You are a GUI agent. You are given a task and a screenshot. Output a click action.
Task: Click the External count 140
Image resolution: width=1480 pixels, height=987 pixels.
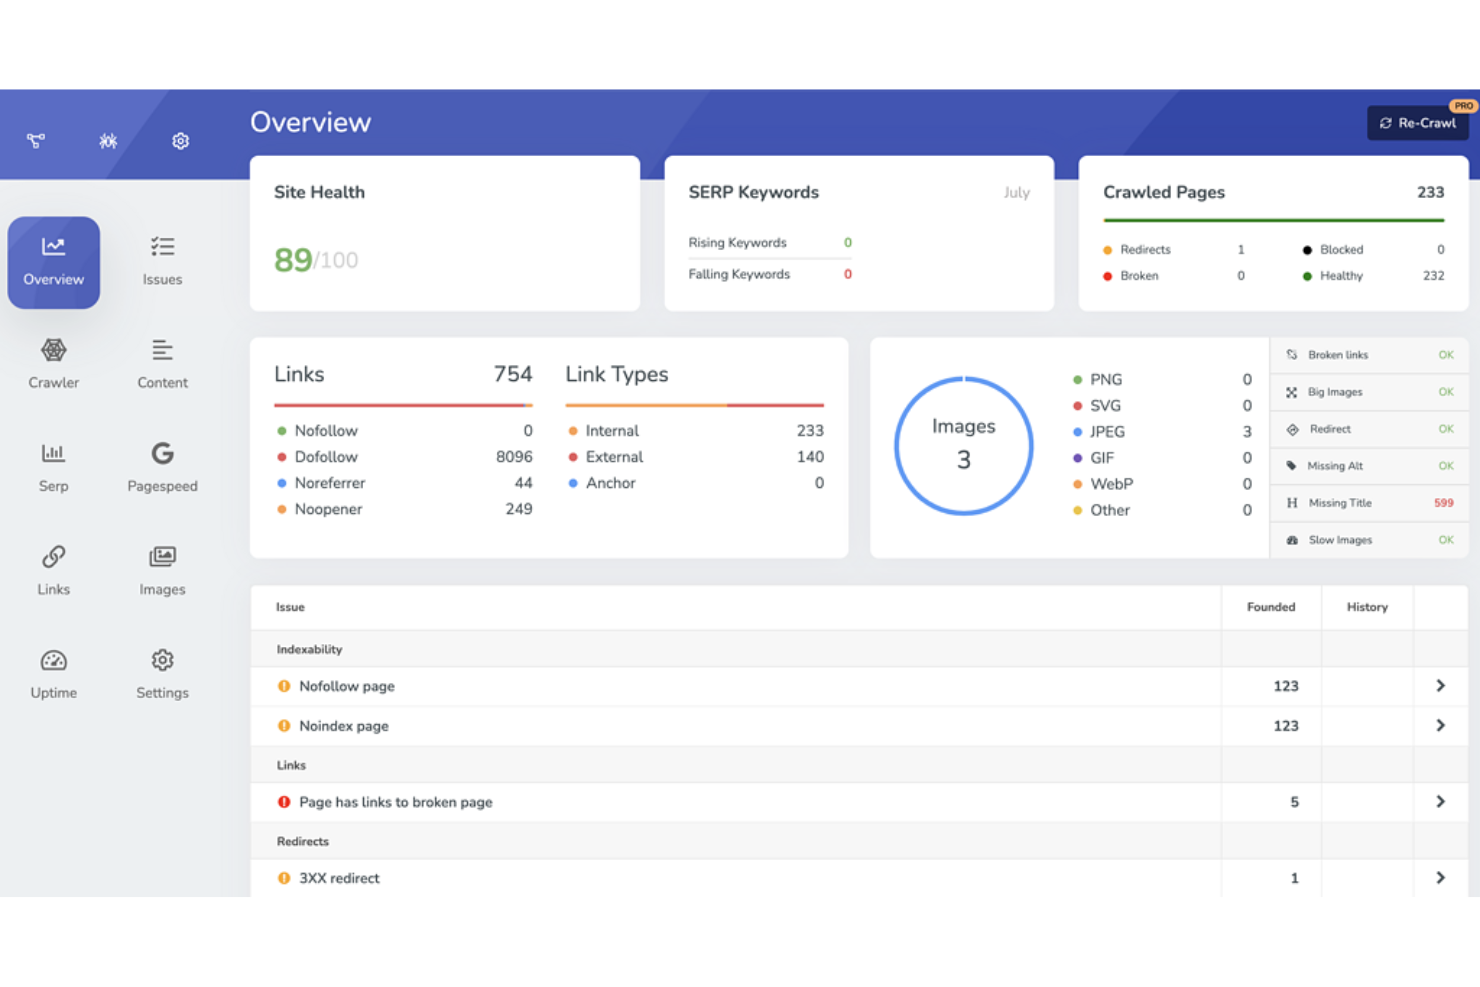(x=810, y=457)
